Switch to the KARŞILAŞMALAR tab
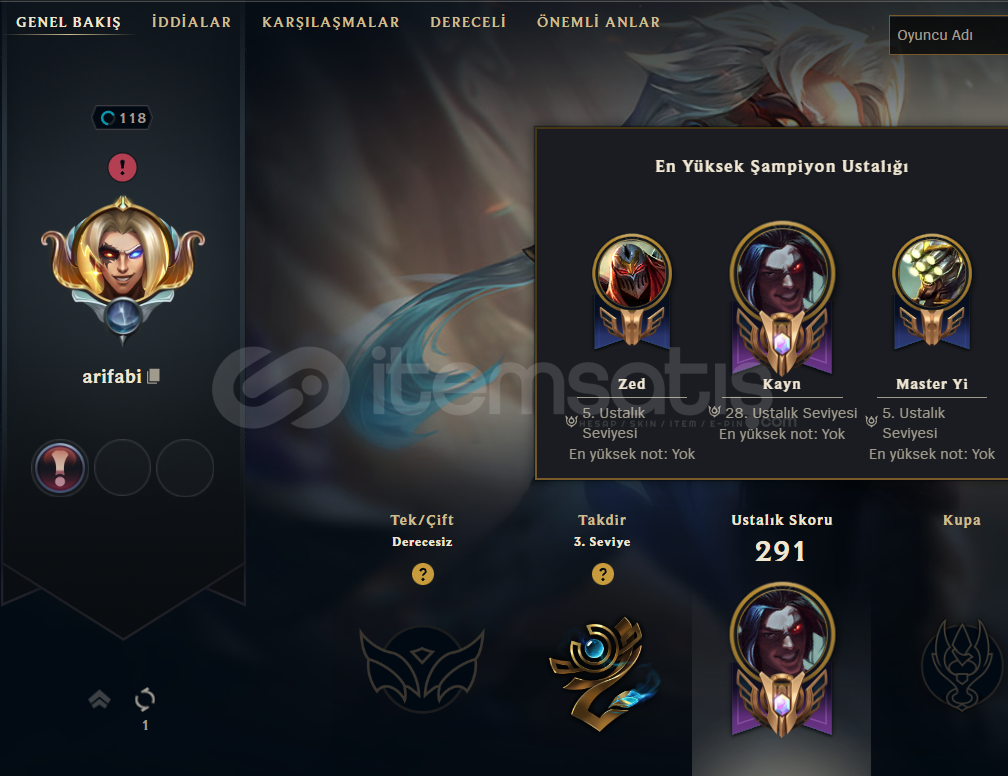 [x=330, y=22]
